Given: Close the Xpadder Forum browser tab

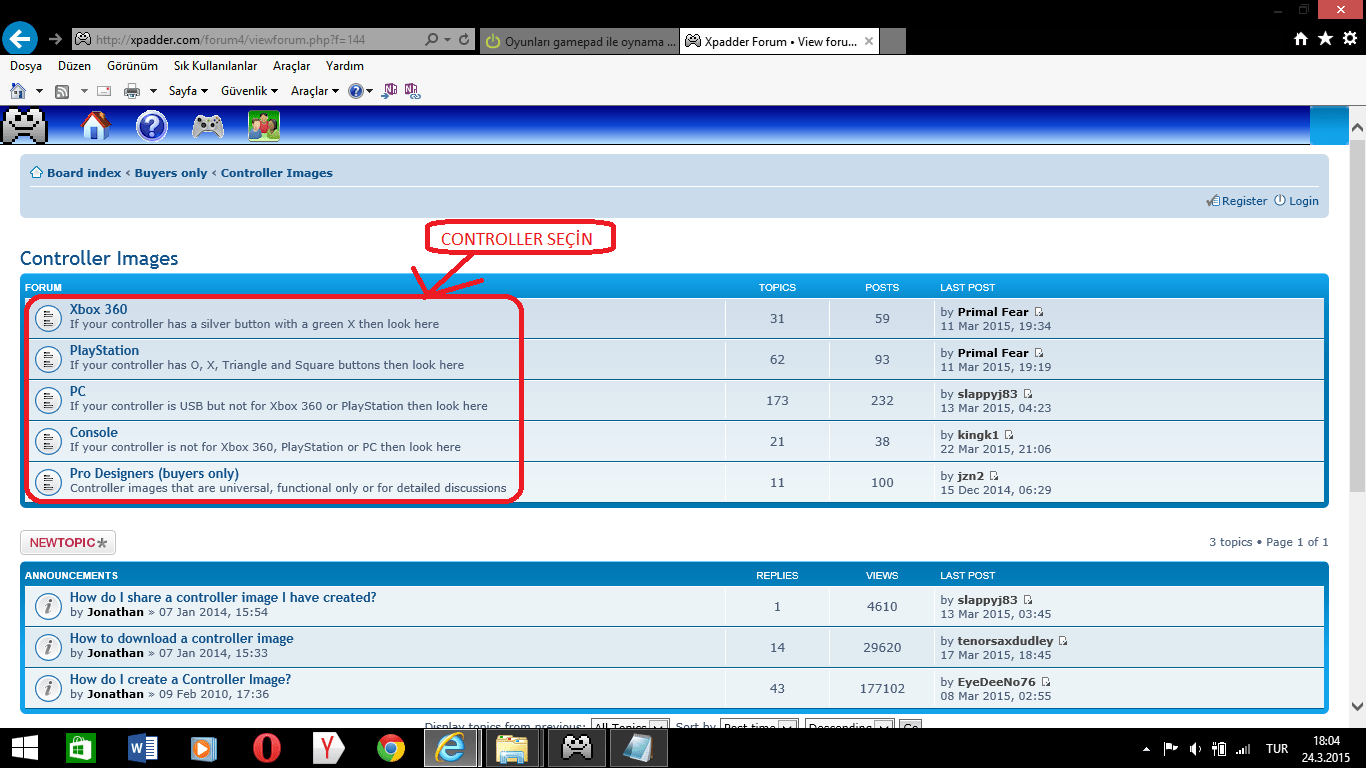Looking at the screenshot, I should [x=869, y=42].
